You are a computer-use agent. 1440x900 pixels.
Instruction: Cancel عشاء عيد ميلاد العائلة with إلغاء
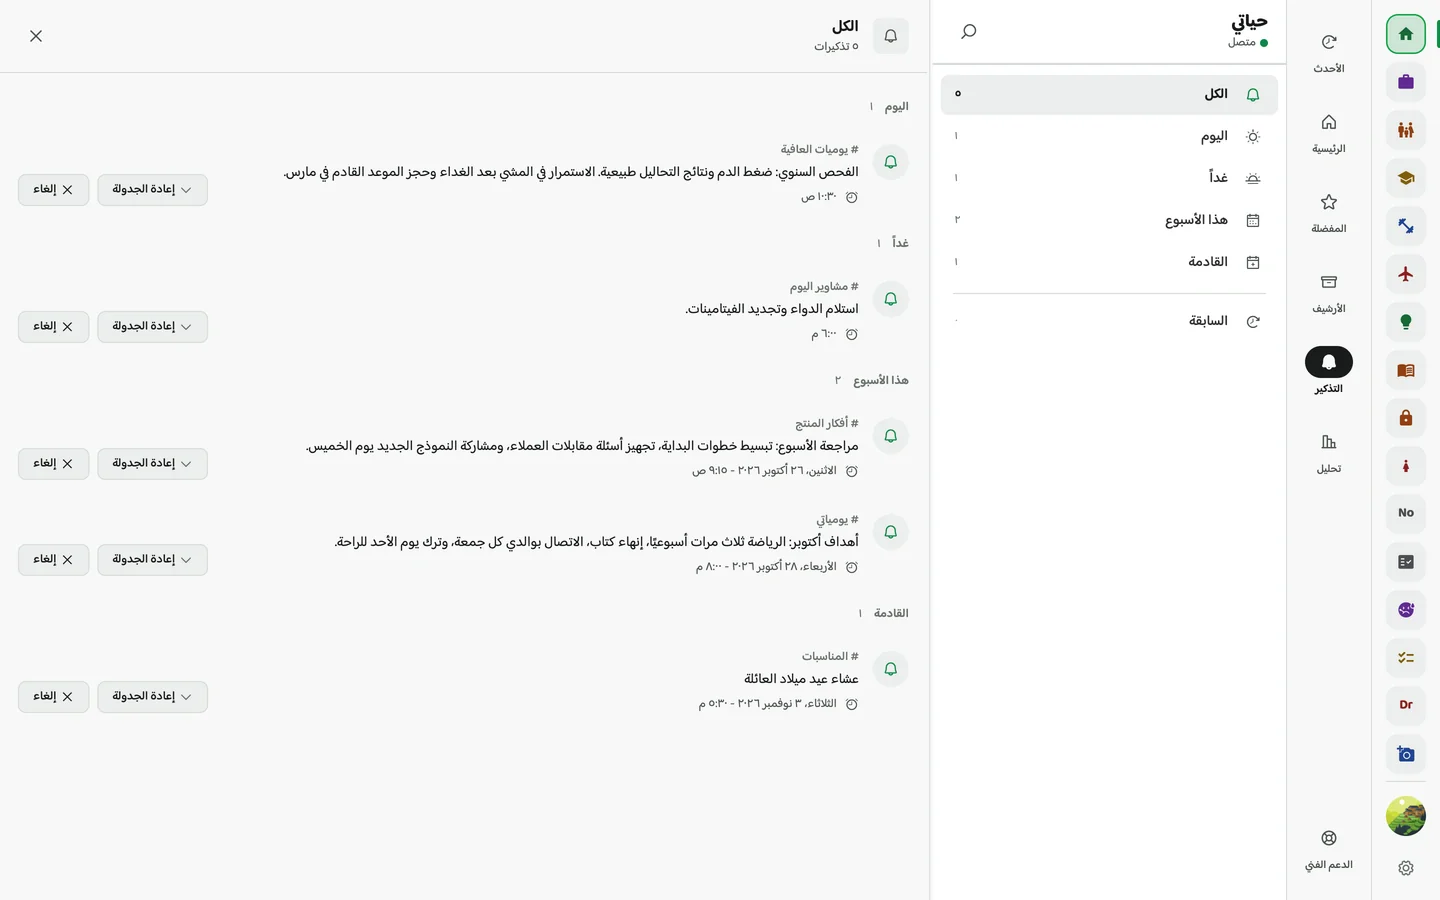[53, 697]
